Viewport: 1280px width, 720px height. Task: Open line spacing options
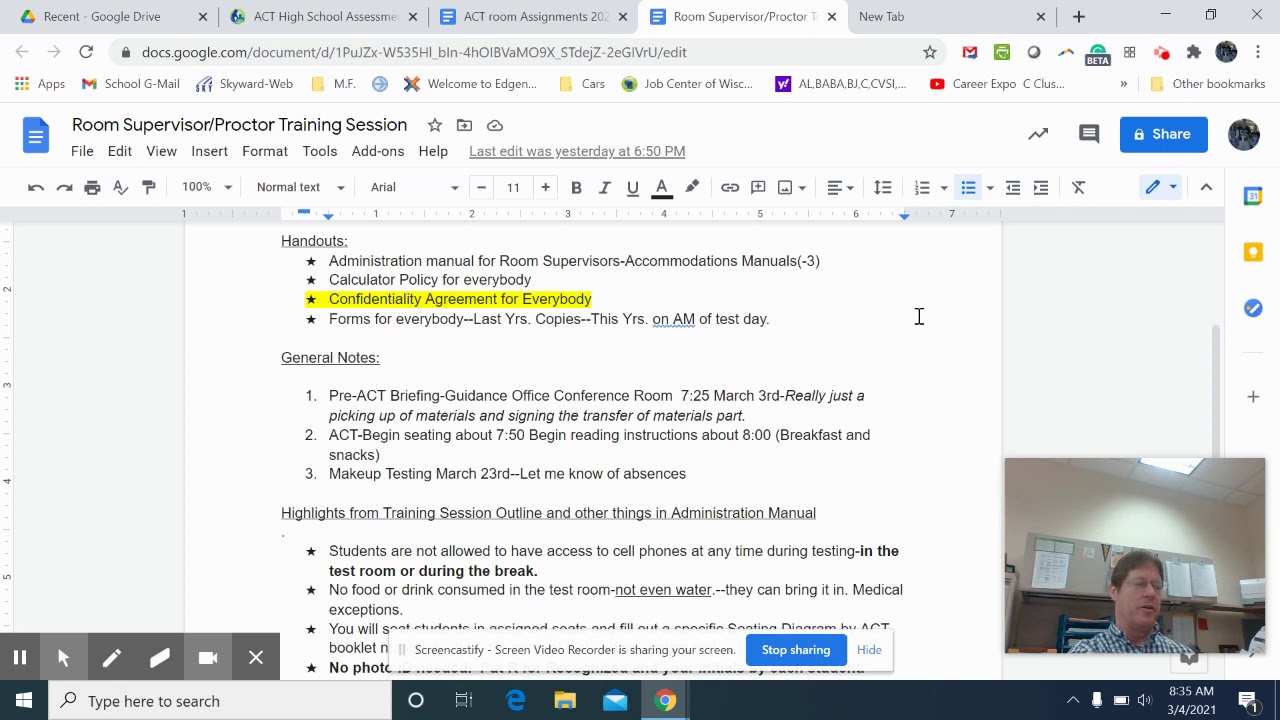click(x=882, y=187)
